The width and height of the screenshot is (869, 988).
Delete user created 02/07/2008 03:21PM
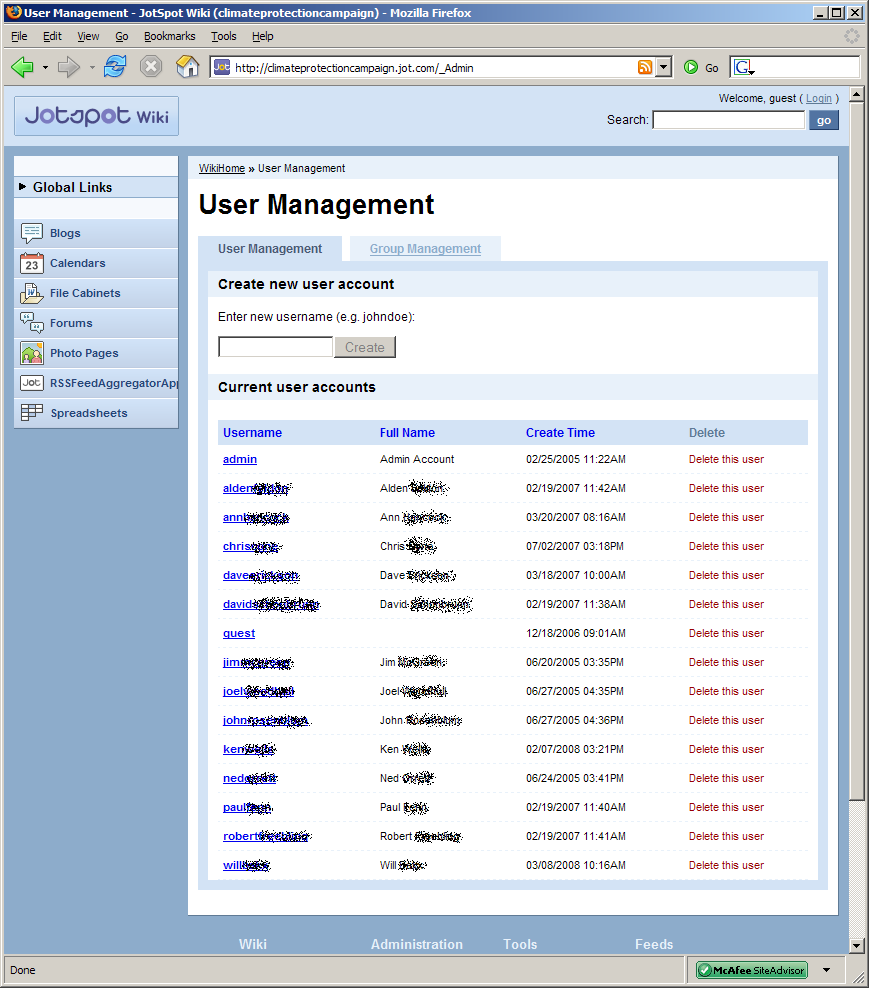pos(726,749)
